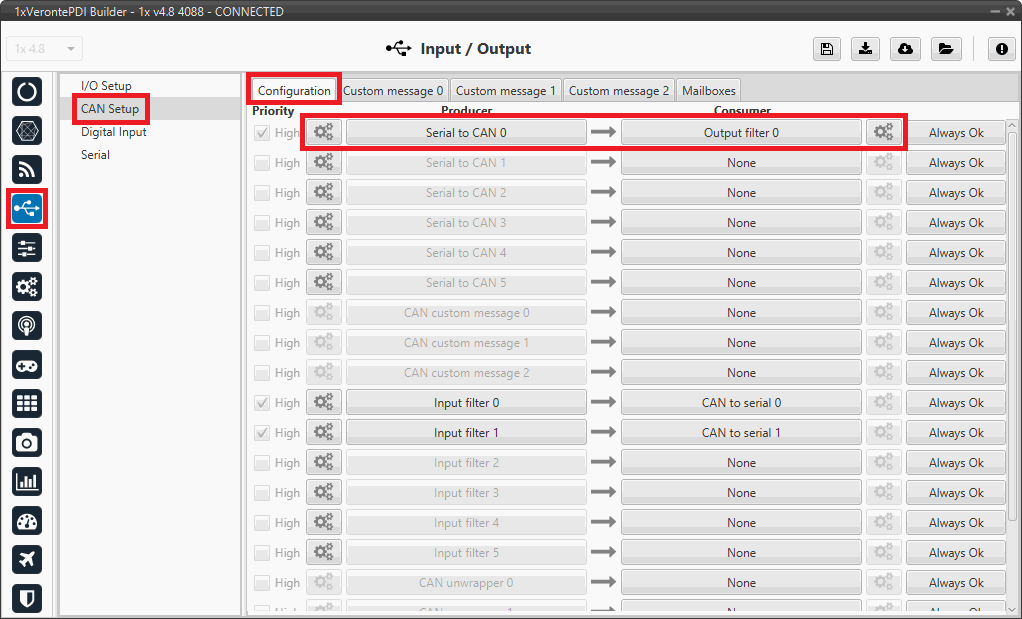
Task: Select Digital Input in the side list
Action: point(114,132)
